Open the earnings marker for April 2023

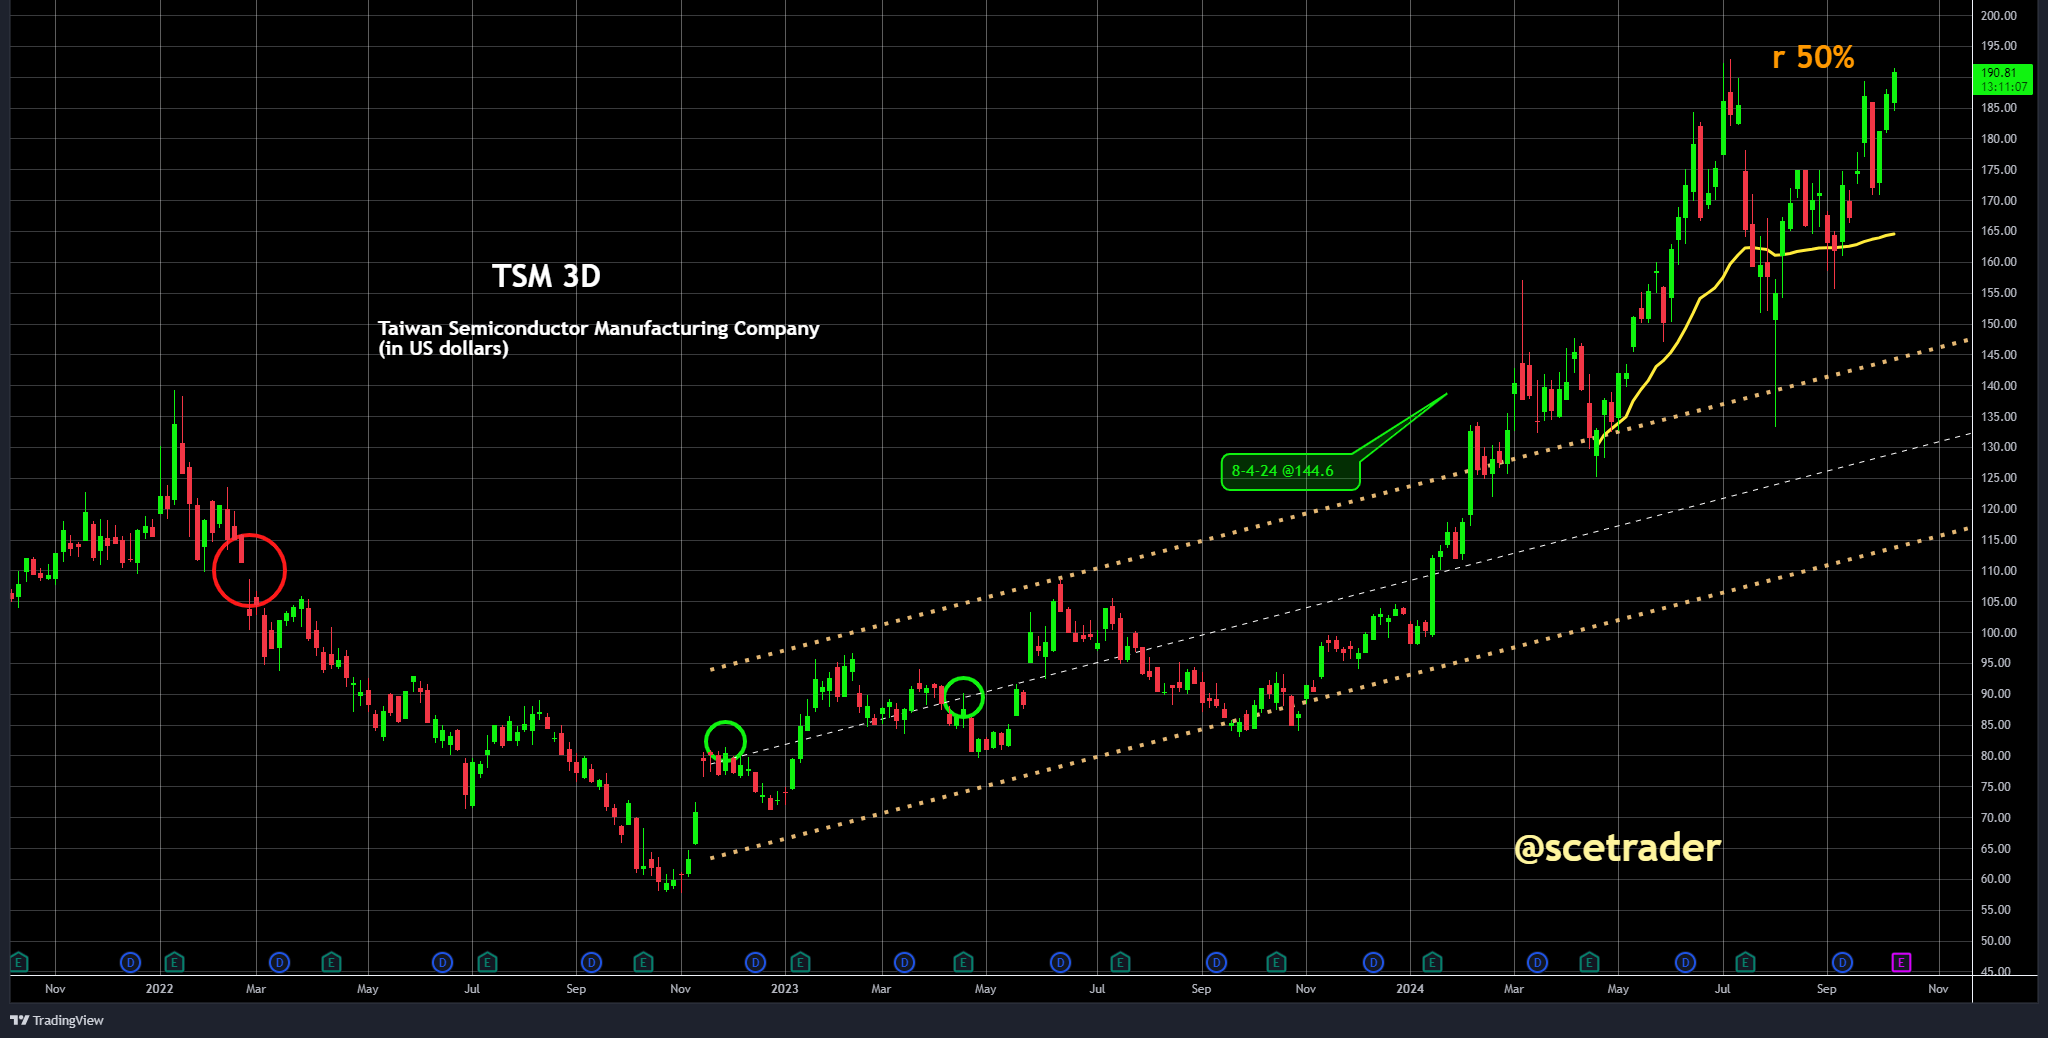[963, 962]
